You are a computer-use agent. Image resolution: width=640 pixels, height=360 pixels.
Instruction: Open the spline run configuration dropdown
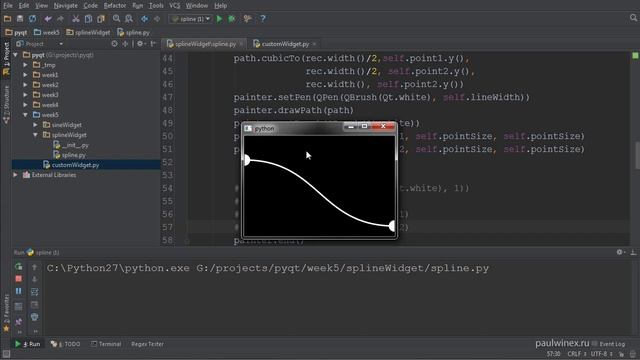[191, 19]
